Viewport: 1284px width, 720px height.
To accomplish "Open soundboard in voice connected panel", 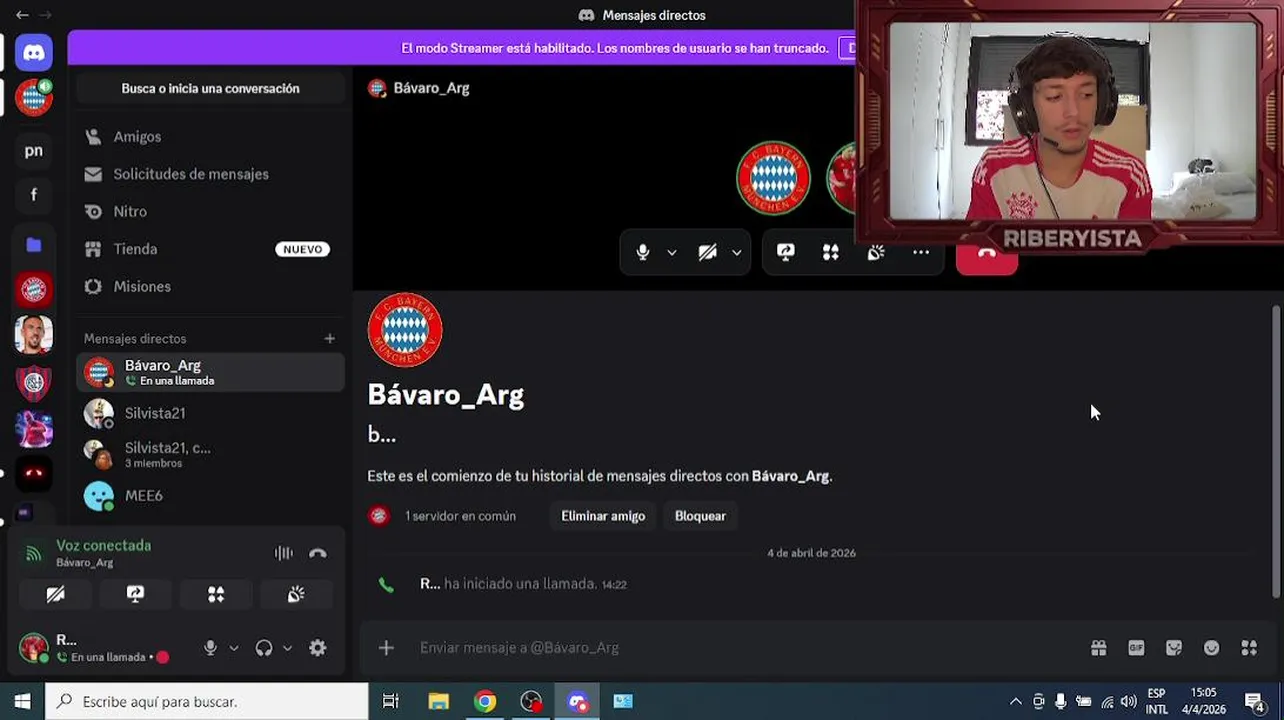I will click(x=296, y=594).
